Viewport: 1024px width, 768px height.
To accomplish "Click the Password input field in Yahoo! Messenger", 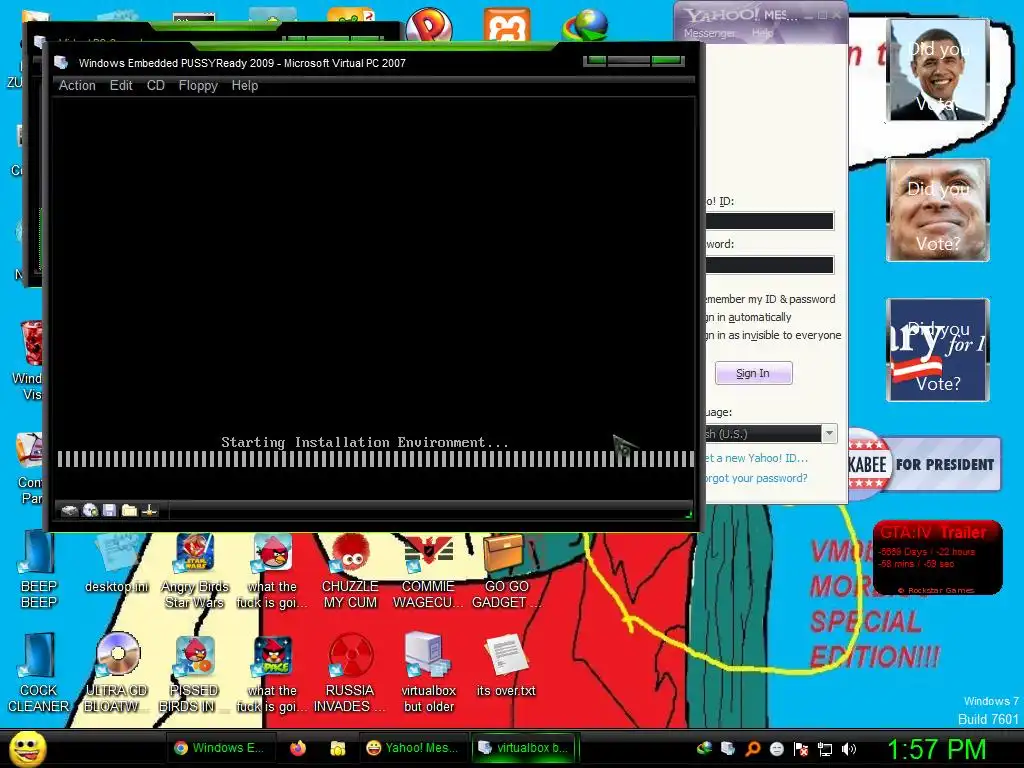I will [x=769, y=264].
